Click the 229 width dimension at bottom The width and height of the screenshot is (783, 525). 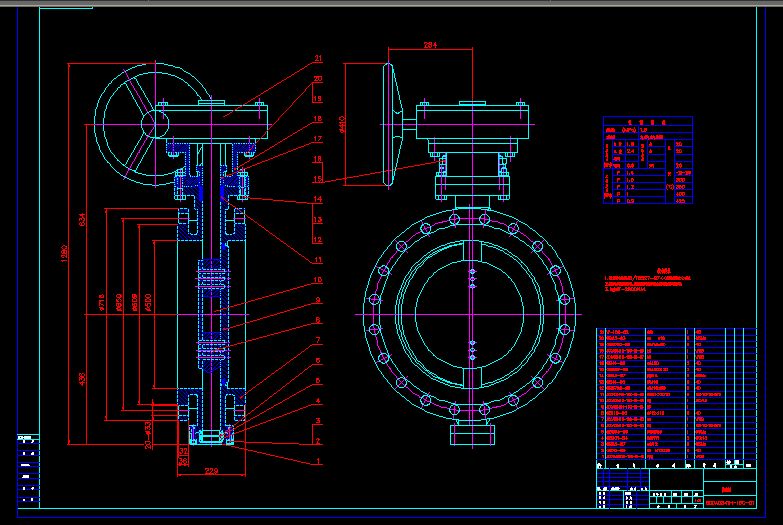(x=211, y=468)
